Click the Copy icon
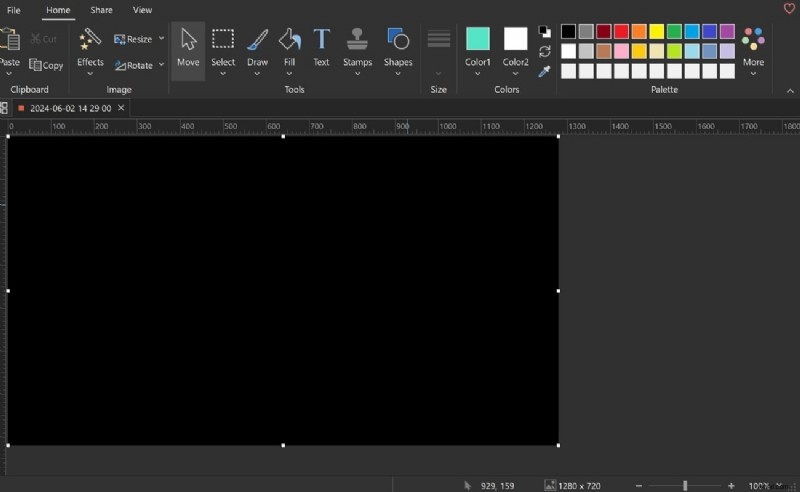The width and height of the screenshot is (800, 492). (46, 65)
